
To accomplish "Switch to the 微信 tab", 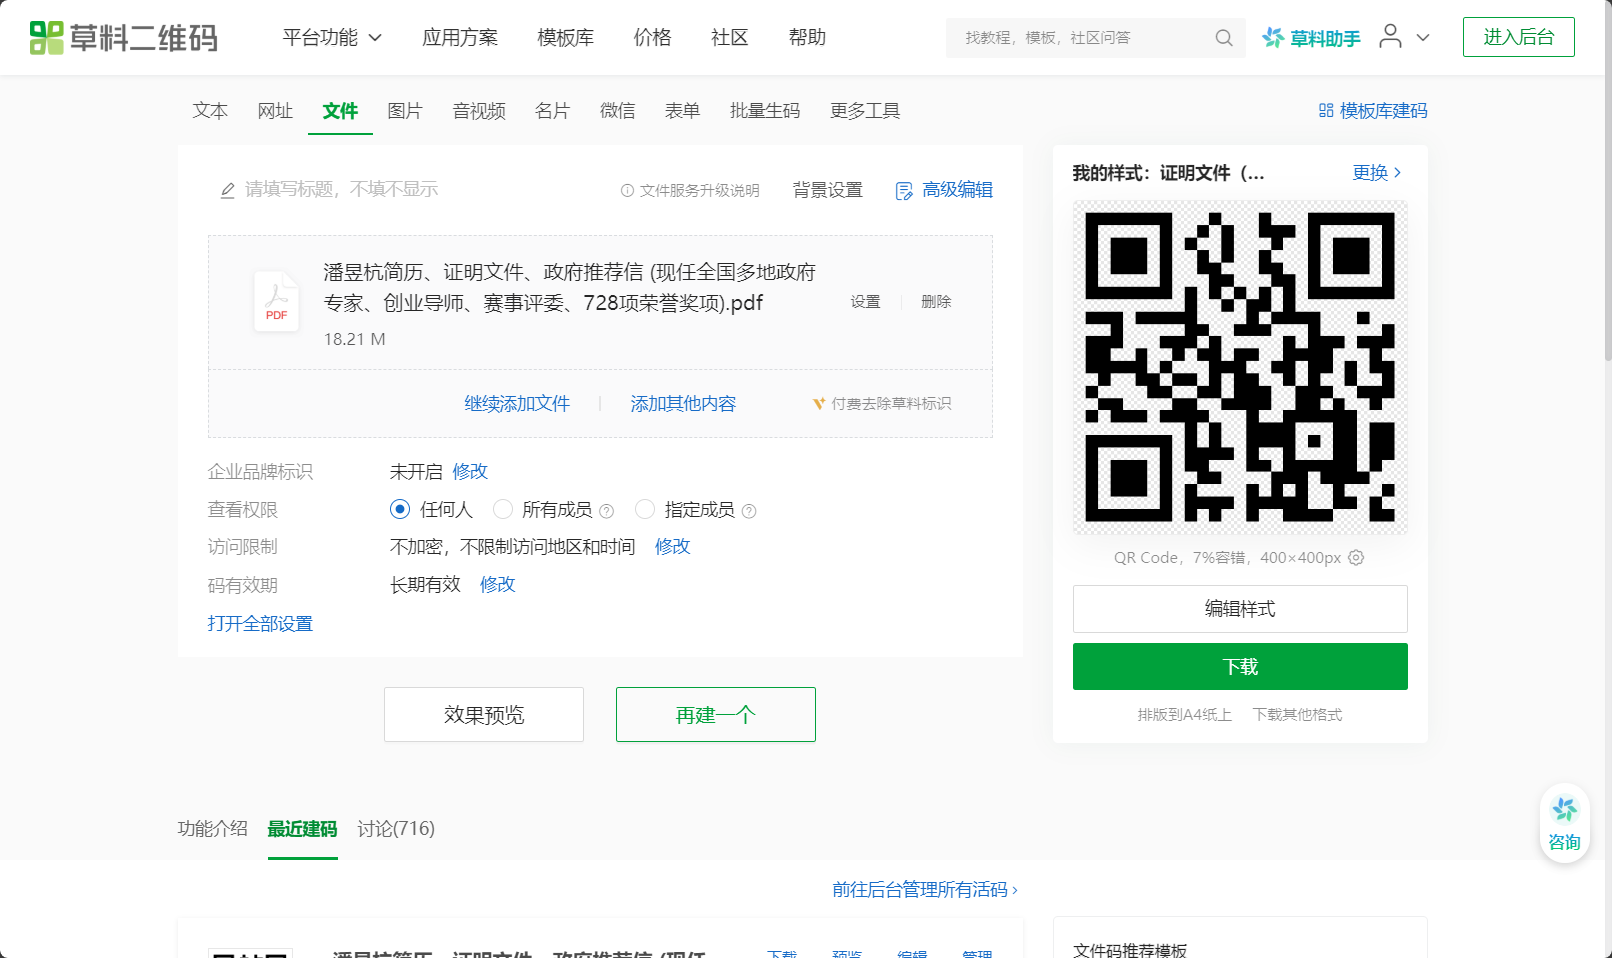I will click(618, 111).
